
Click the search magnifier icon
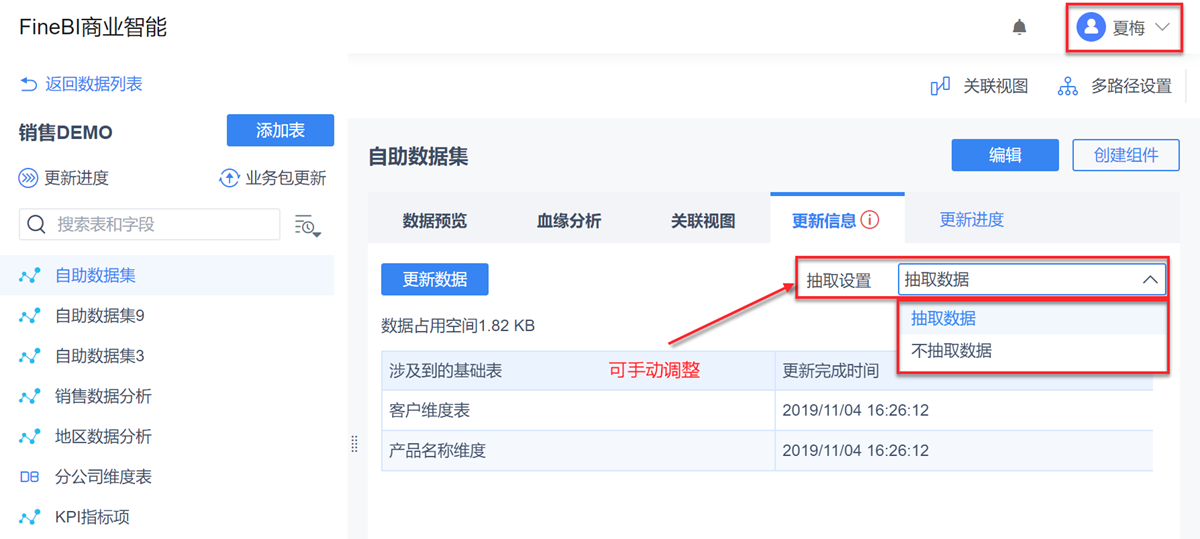tap(37, 225)
